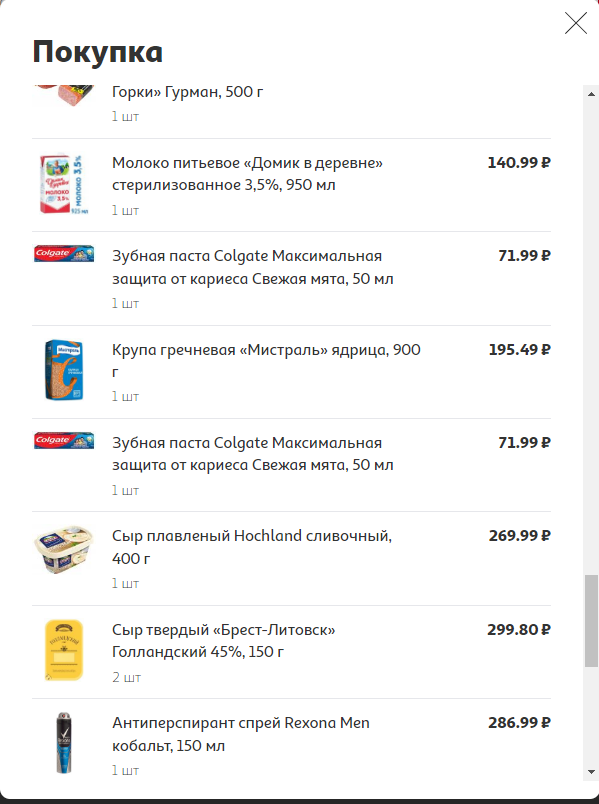Click the Rexona Men spray can image
The width and height of the screenshot is (599, 804).
pyautogui.click(x=64, y=742)
